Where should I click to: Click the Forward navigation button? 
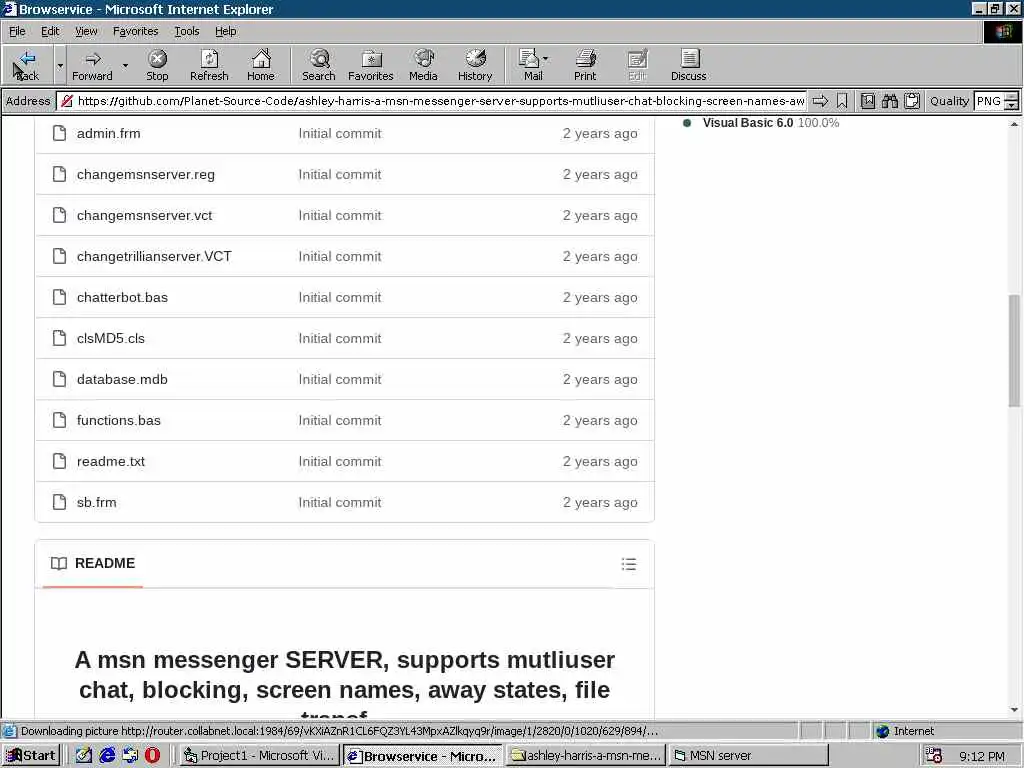(92, 65)
